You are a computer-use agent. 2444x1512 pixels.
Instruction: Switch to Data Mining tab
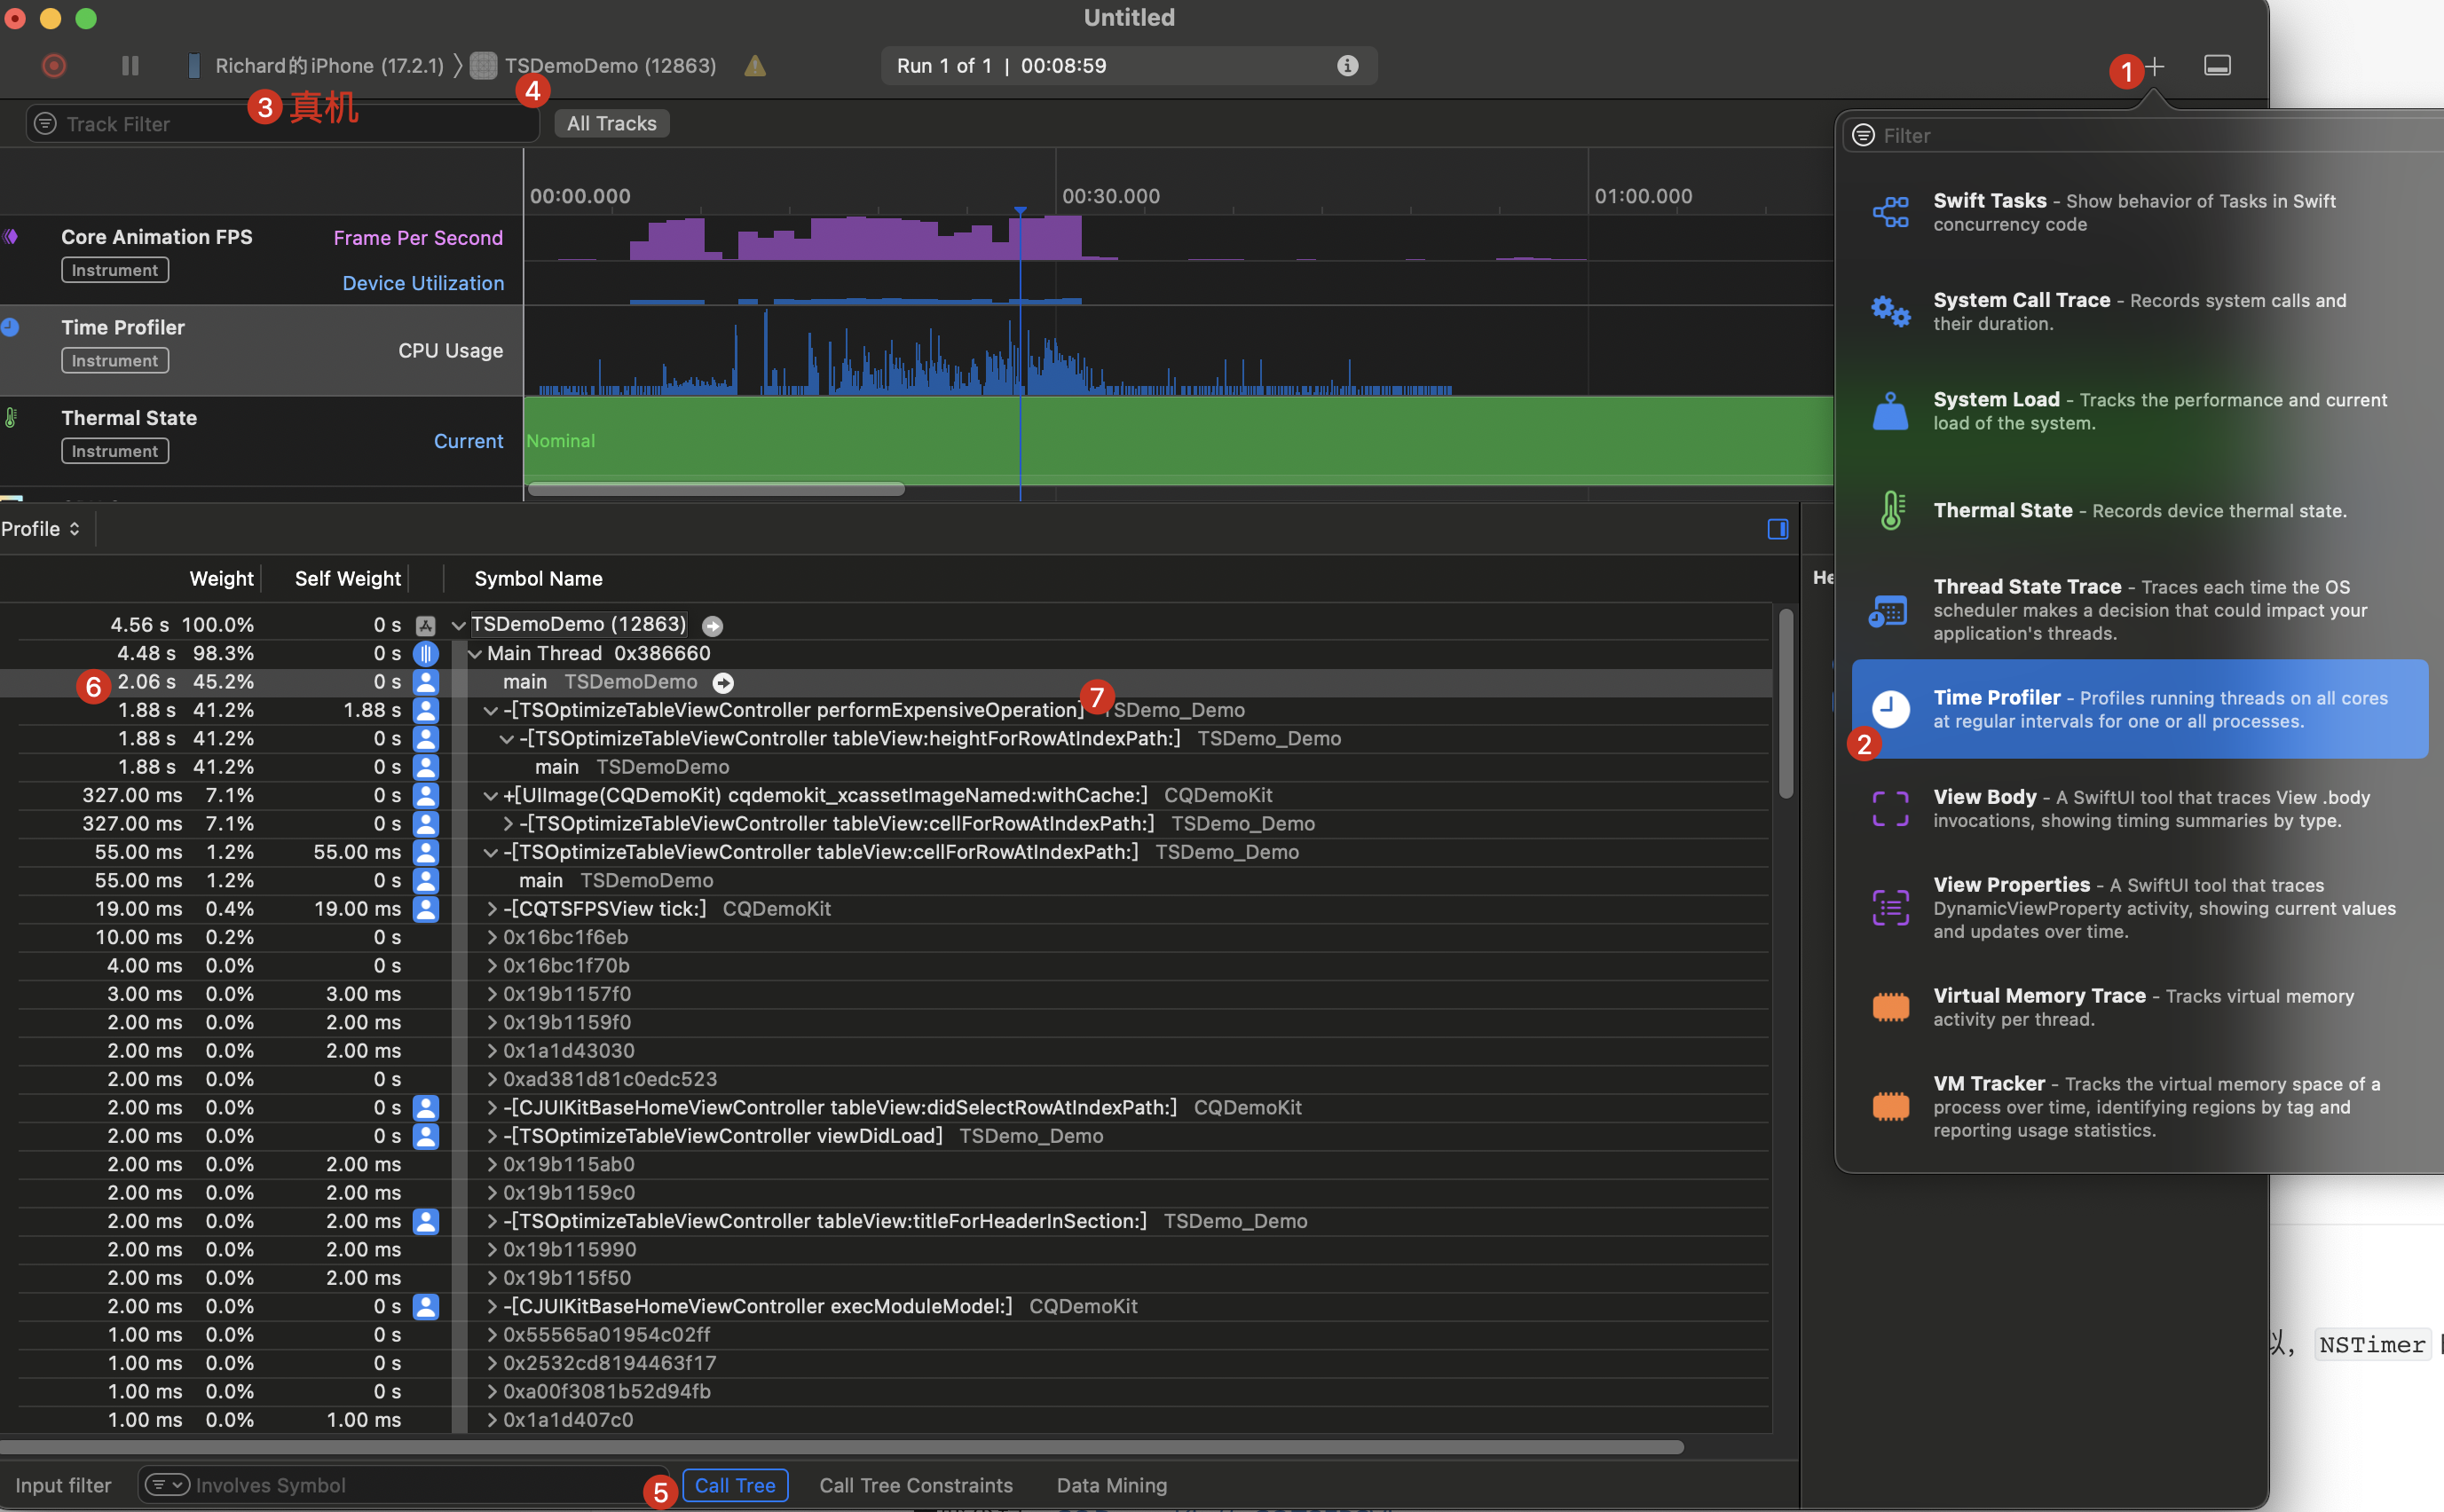click(x=1112, y=1485)
